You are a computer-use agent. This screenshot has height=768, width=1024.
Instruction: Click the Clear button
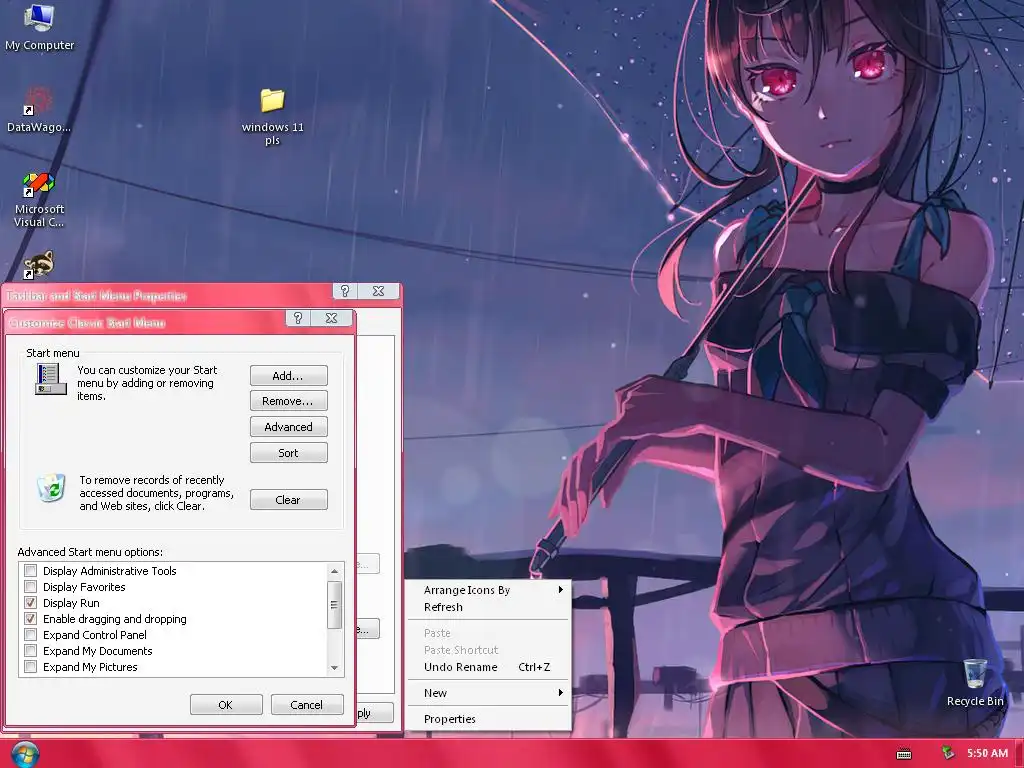289,500
